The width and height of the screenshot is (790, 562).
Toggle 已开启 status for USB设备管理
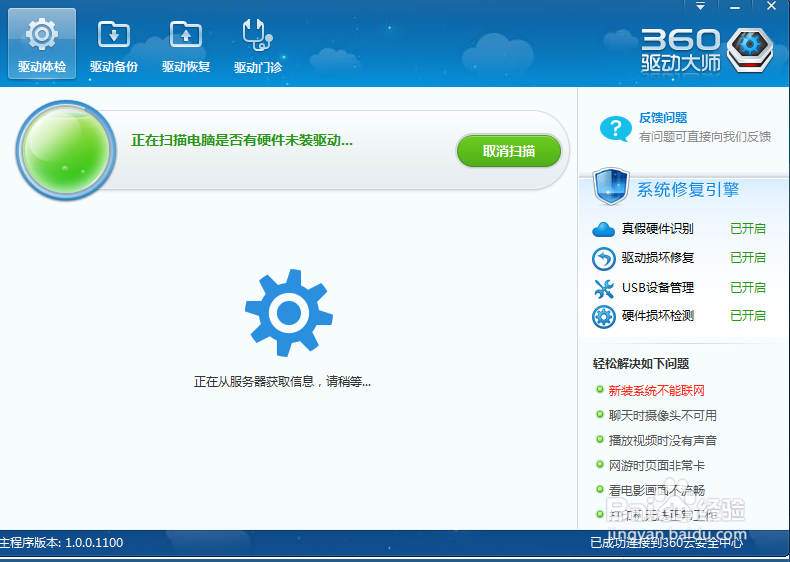tap(748, 287)
